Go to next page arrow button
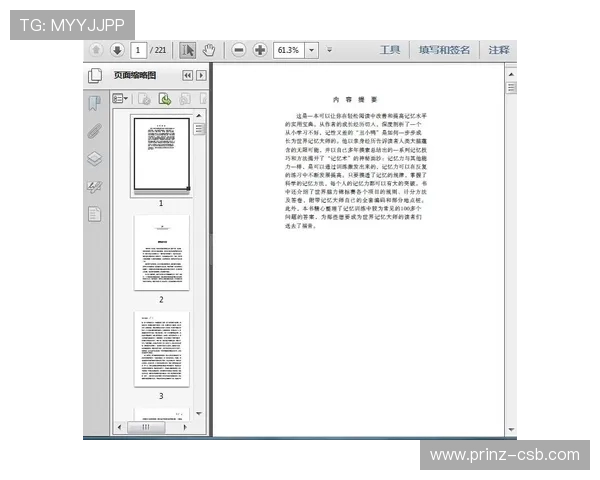The width and height of the screenshot is (600, 480). 117,50
